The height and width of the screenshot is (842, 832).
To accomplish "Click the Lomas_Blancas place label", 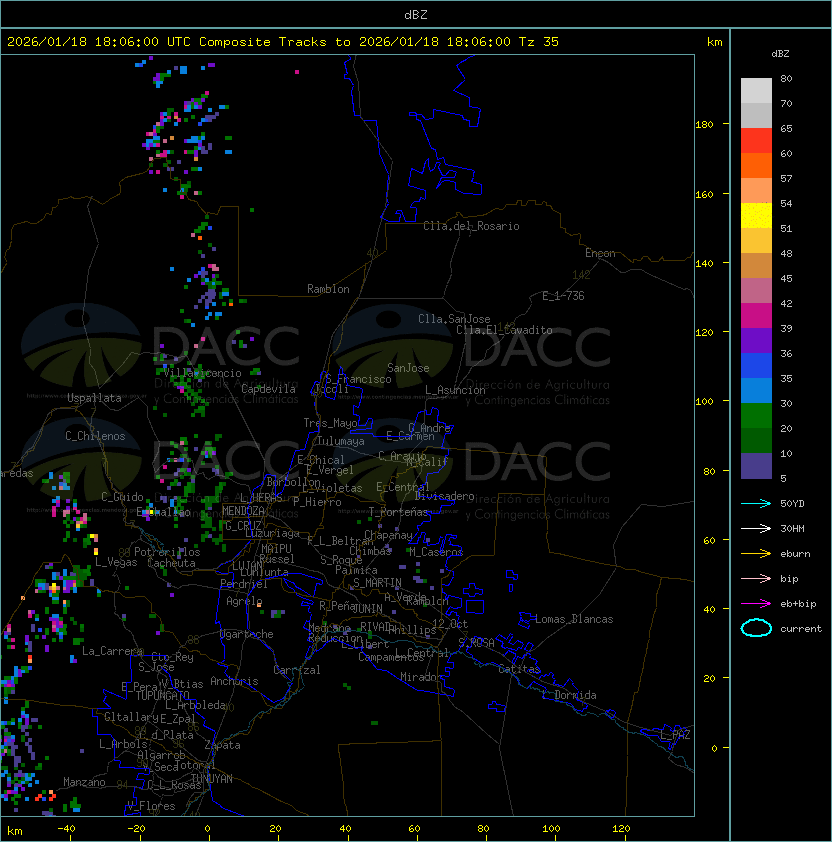I will pos(574,619).
